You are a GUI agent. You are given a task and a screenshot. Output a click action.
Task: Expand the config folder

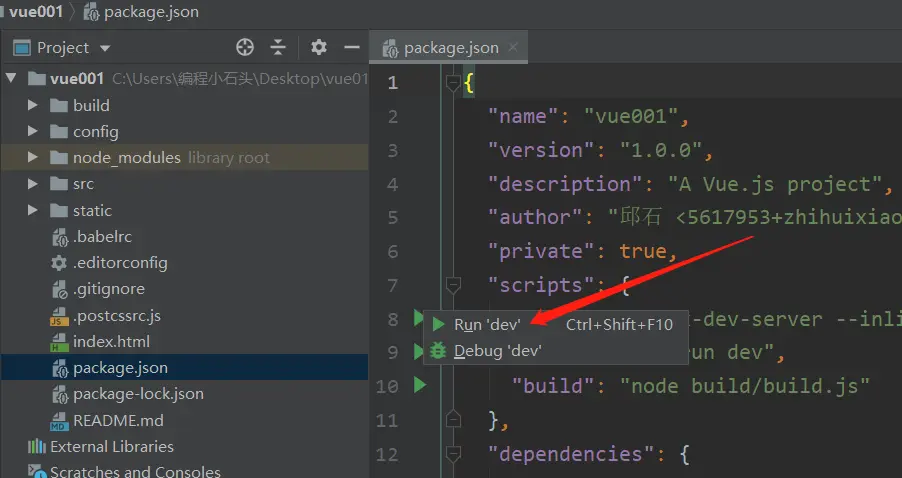(x=33, y=132)
